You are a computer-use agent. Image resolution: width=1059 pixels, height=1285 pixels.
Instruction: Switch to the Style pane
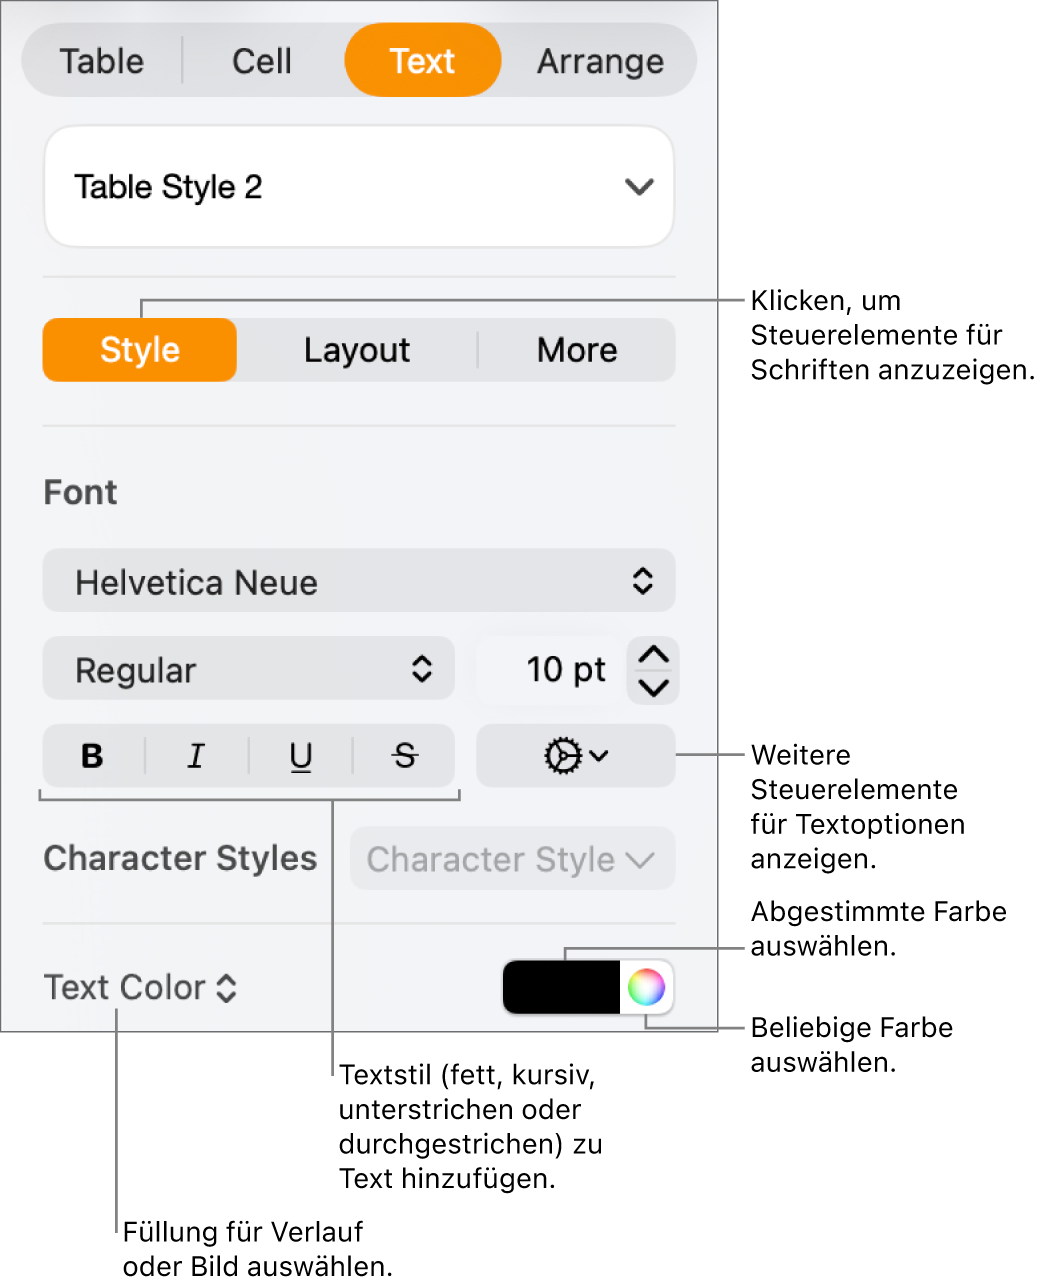pyautogui.click(x=139, y=350)
